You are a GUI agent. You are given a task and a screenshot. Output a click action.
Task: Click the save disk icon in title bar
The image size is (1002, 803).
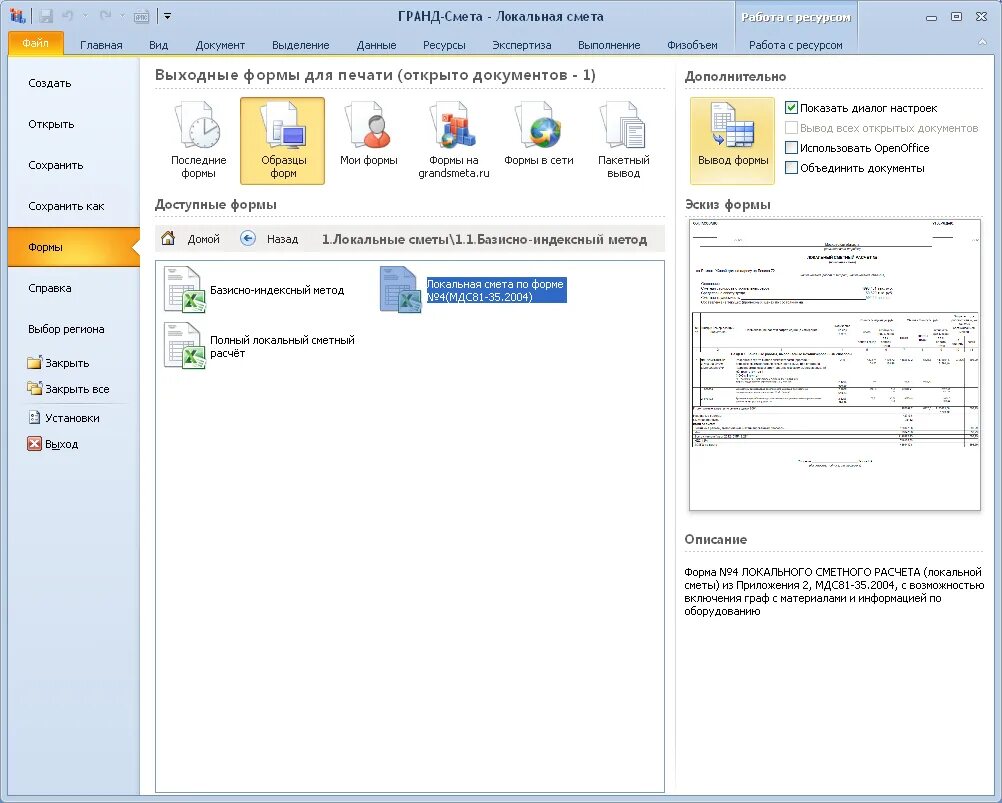point(45,16)
